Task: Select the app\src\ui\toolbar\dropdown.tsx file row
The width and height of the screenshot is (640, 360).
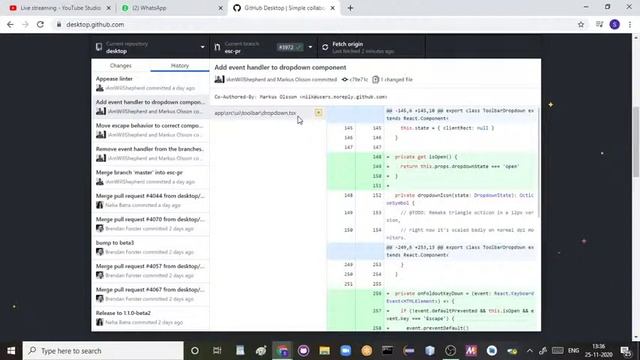Action: pos(268,113)
